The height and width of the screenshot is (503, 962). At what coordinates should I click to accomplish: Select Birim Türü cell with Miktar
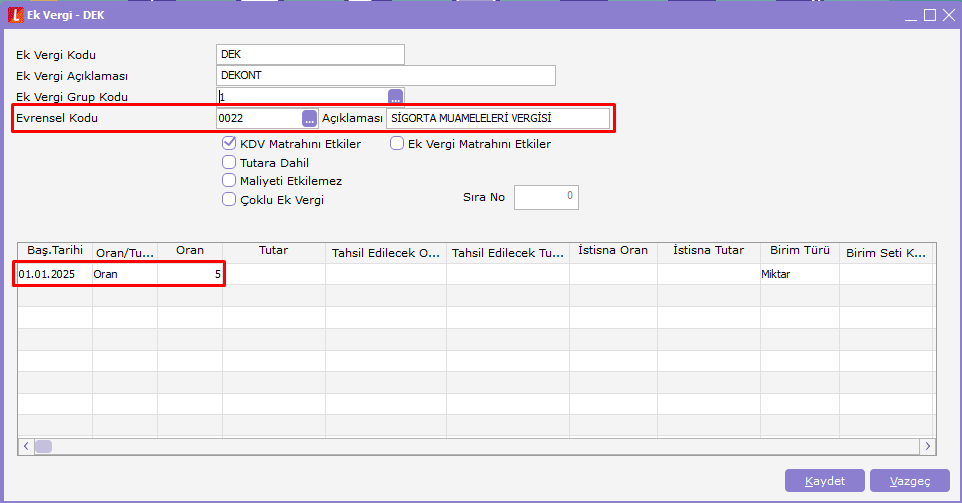coord(799,273)
